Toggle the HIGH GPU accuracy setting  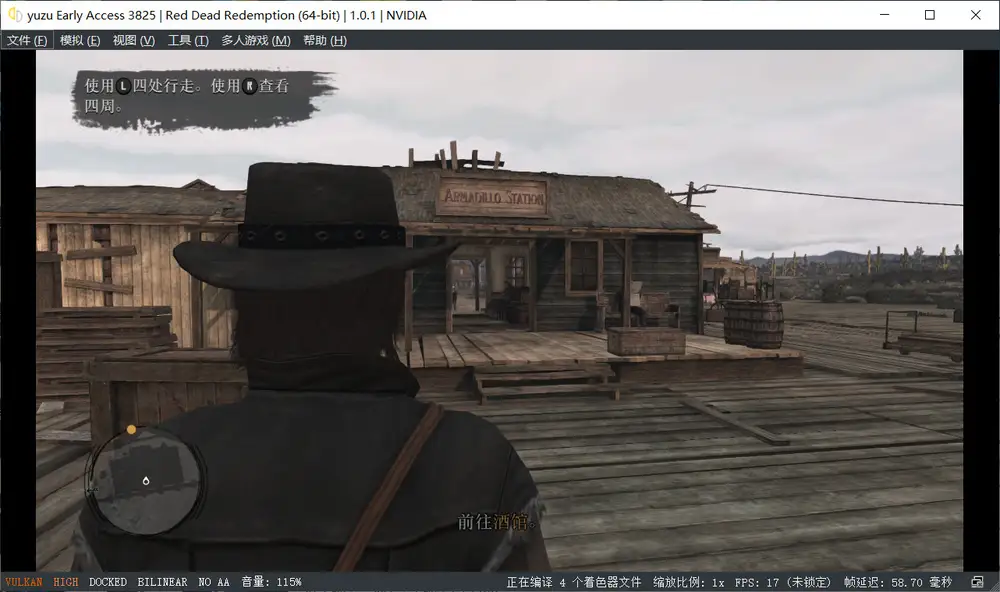pyautogui.click(x=66, y=582)
